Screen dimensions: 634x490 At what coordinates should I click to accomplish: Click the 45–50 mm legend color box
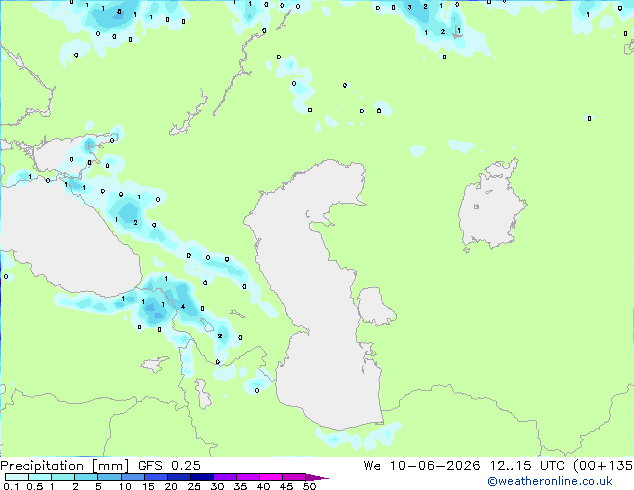click(x=294, y=477)
